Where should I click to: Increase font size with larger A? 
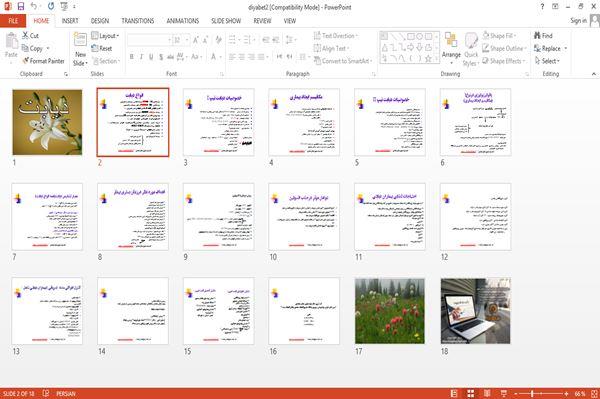pos(196,40)
